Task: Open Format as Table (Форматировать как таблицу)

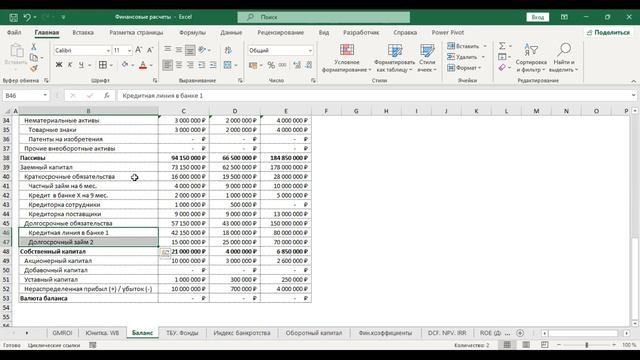Action: 394,58
